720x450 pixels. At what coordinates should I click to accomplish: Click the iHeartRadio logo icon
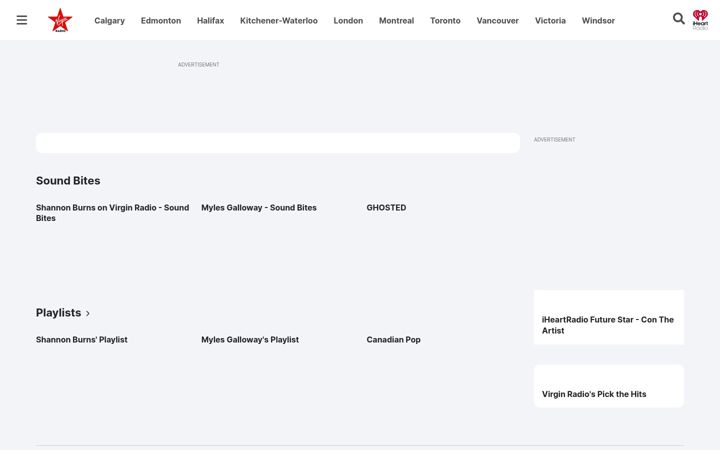(700, 20)
